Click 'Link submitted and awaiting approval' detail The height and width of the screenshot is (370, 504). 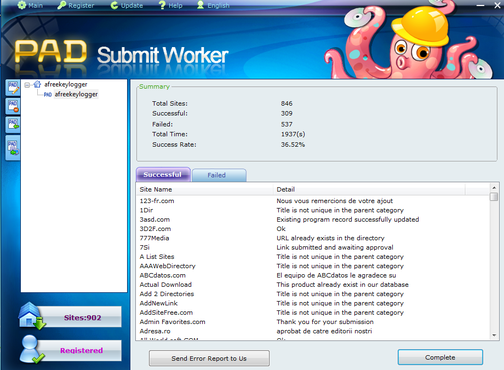(x=335, y=248)
